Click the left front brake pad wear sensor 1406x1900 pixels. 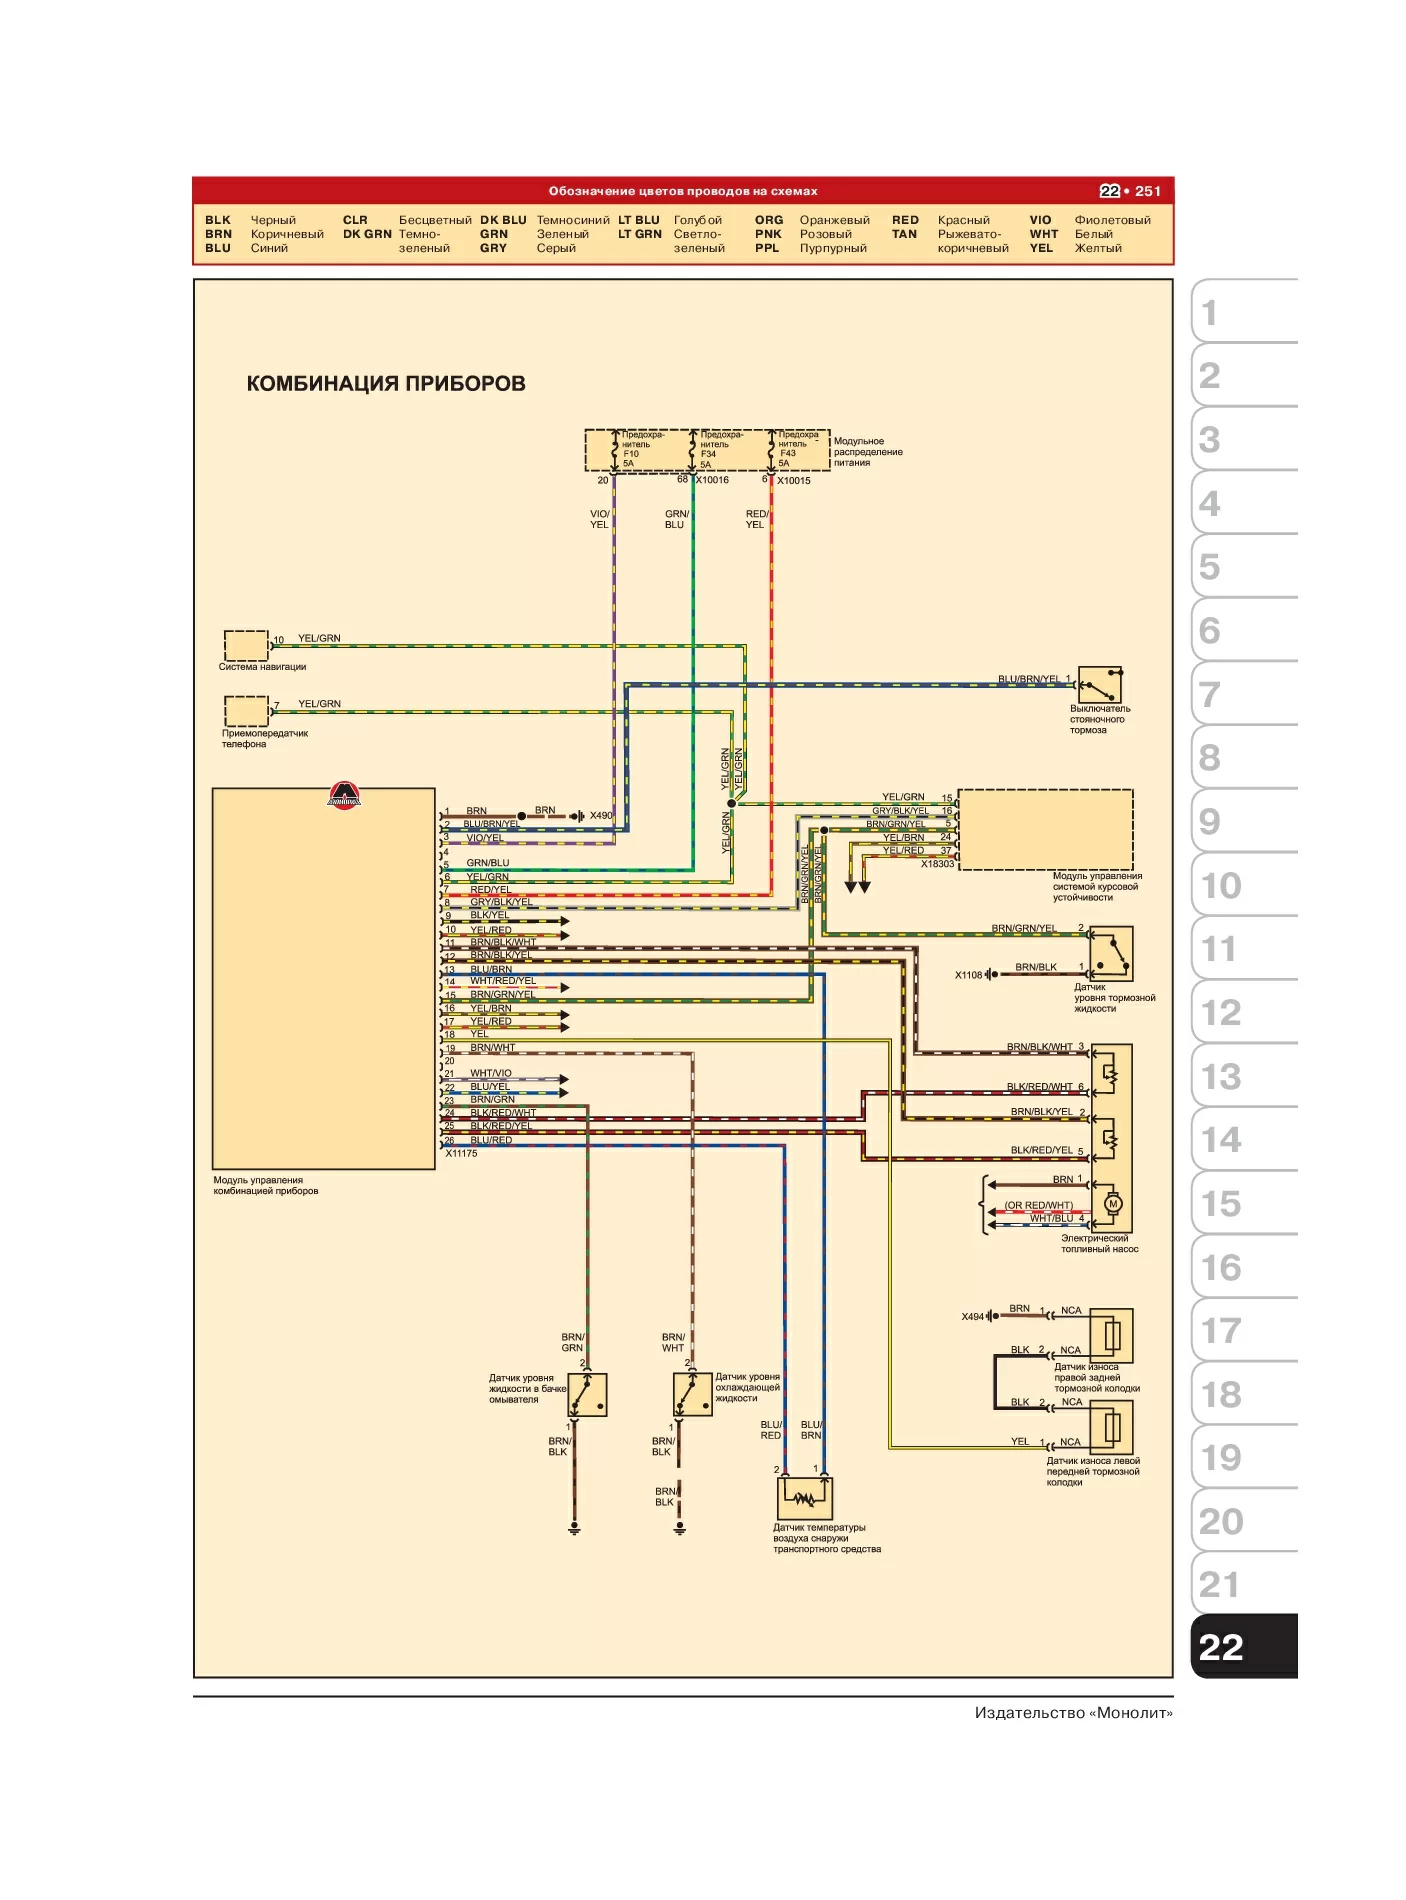(x=1111, y=1427)
